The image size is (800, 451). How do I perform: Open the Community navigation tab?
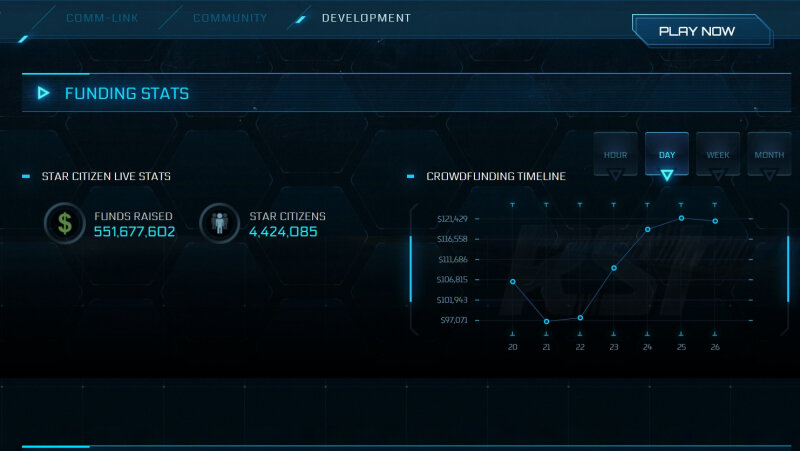[x=230, y=18]
